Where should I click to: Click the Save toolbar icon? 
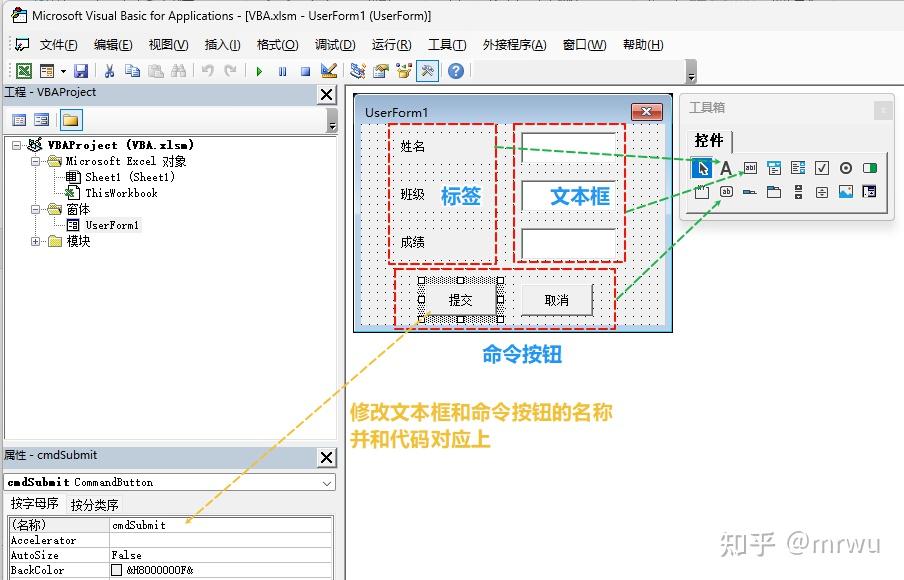pos(79,71)
